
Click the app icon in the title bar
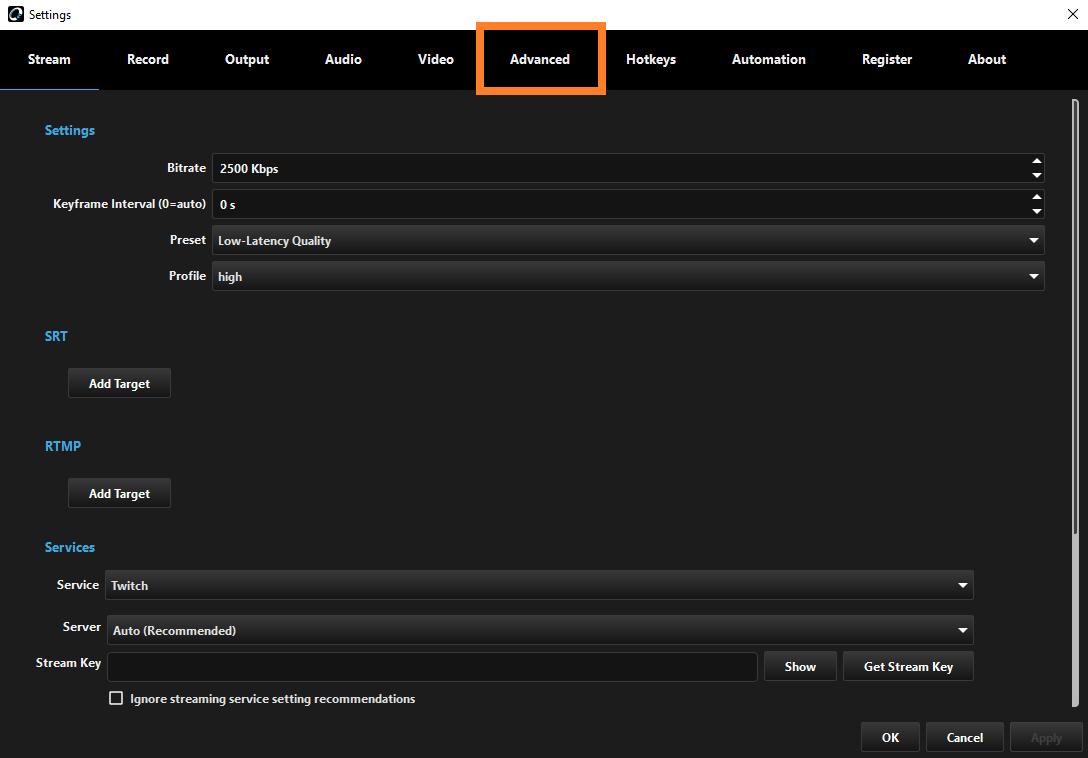(x=15, y=15)
